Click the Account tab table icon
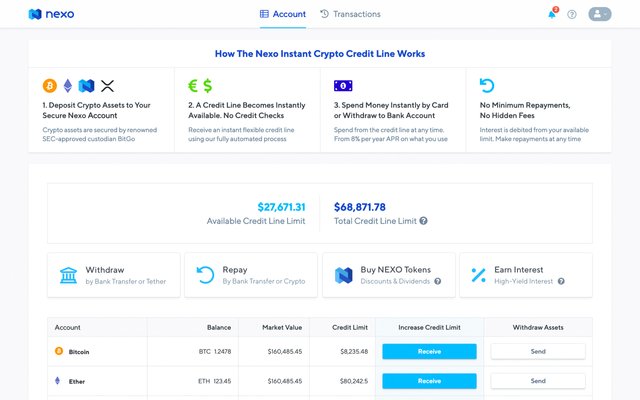640x400 pixels. (x=264, y=14)
